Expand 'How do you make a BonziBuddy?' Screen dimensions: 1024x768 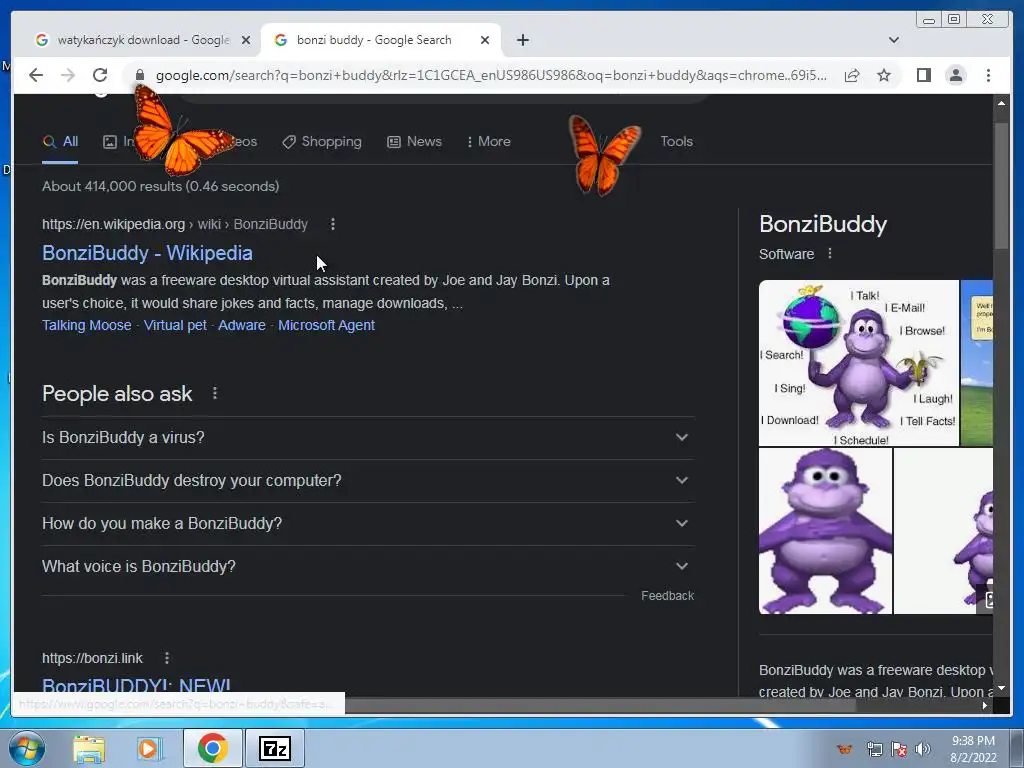pos(368,524)
